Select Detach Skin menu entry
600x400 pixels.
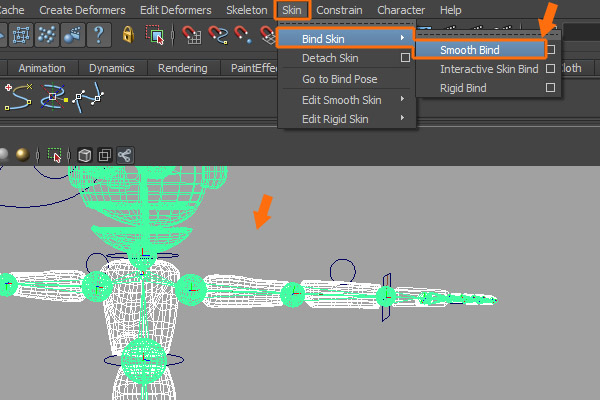[330, 58]
